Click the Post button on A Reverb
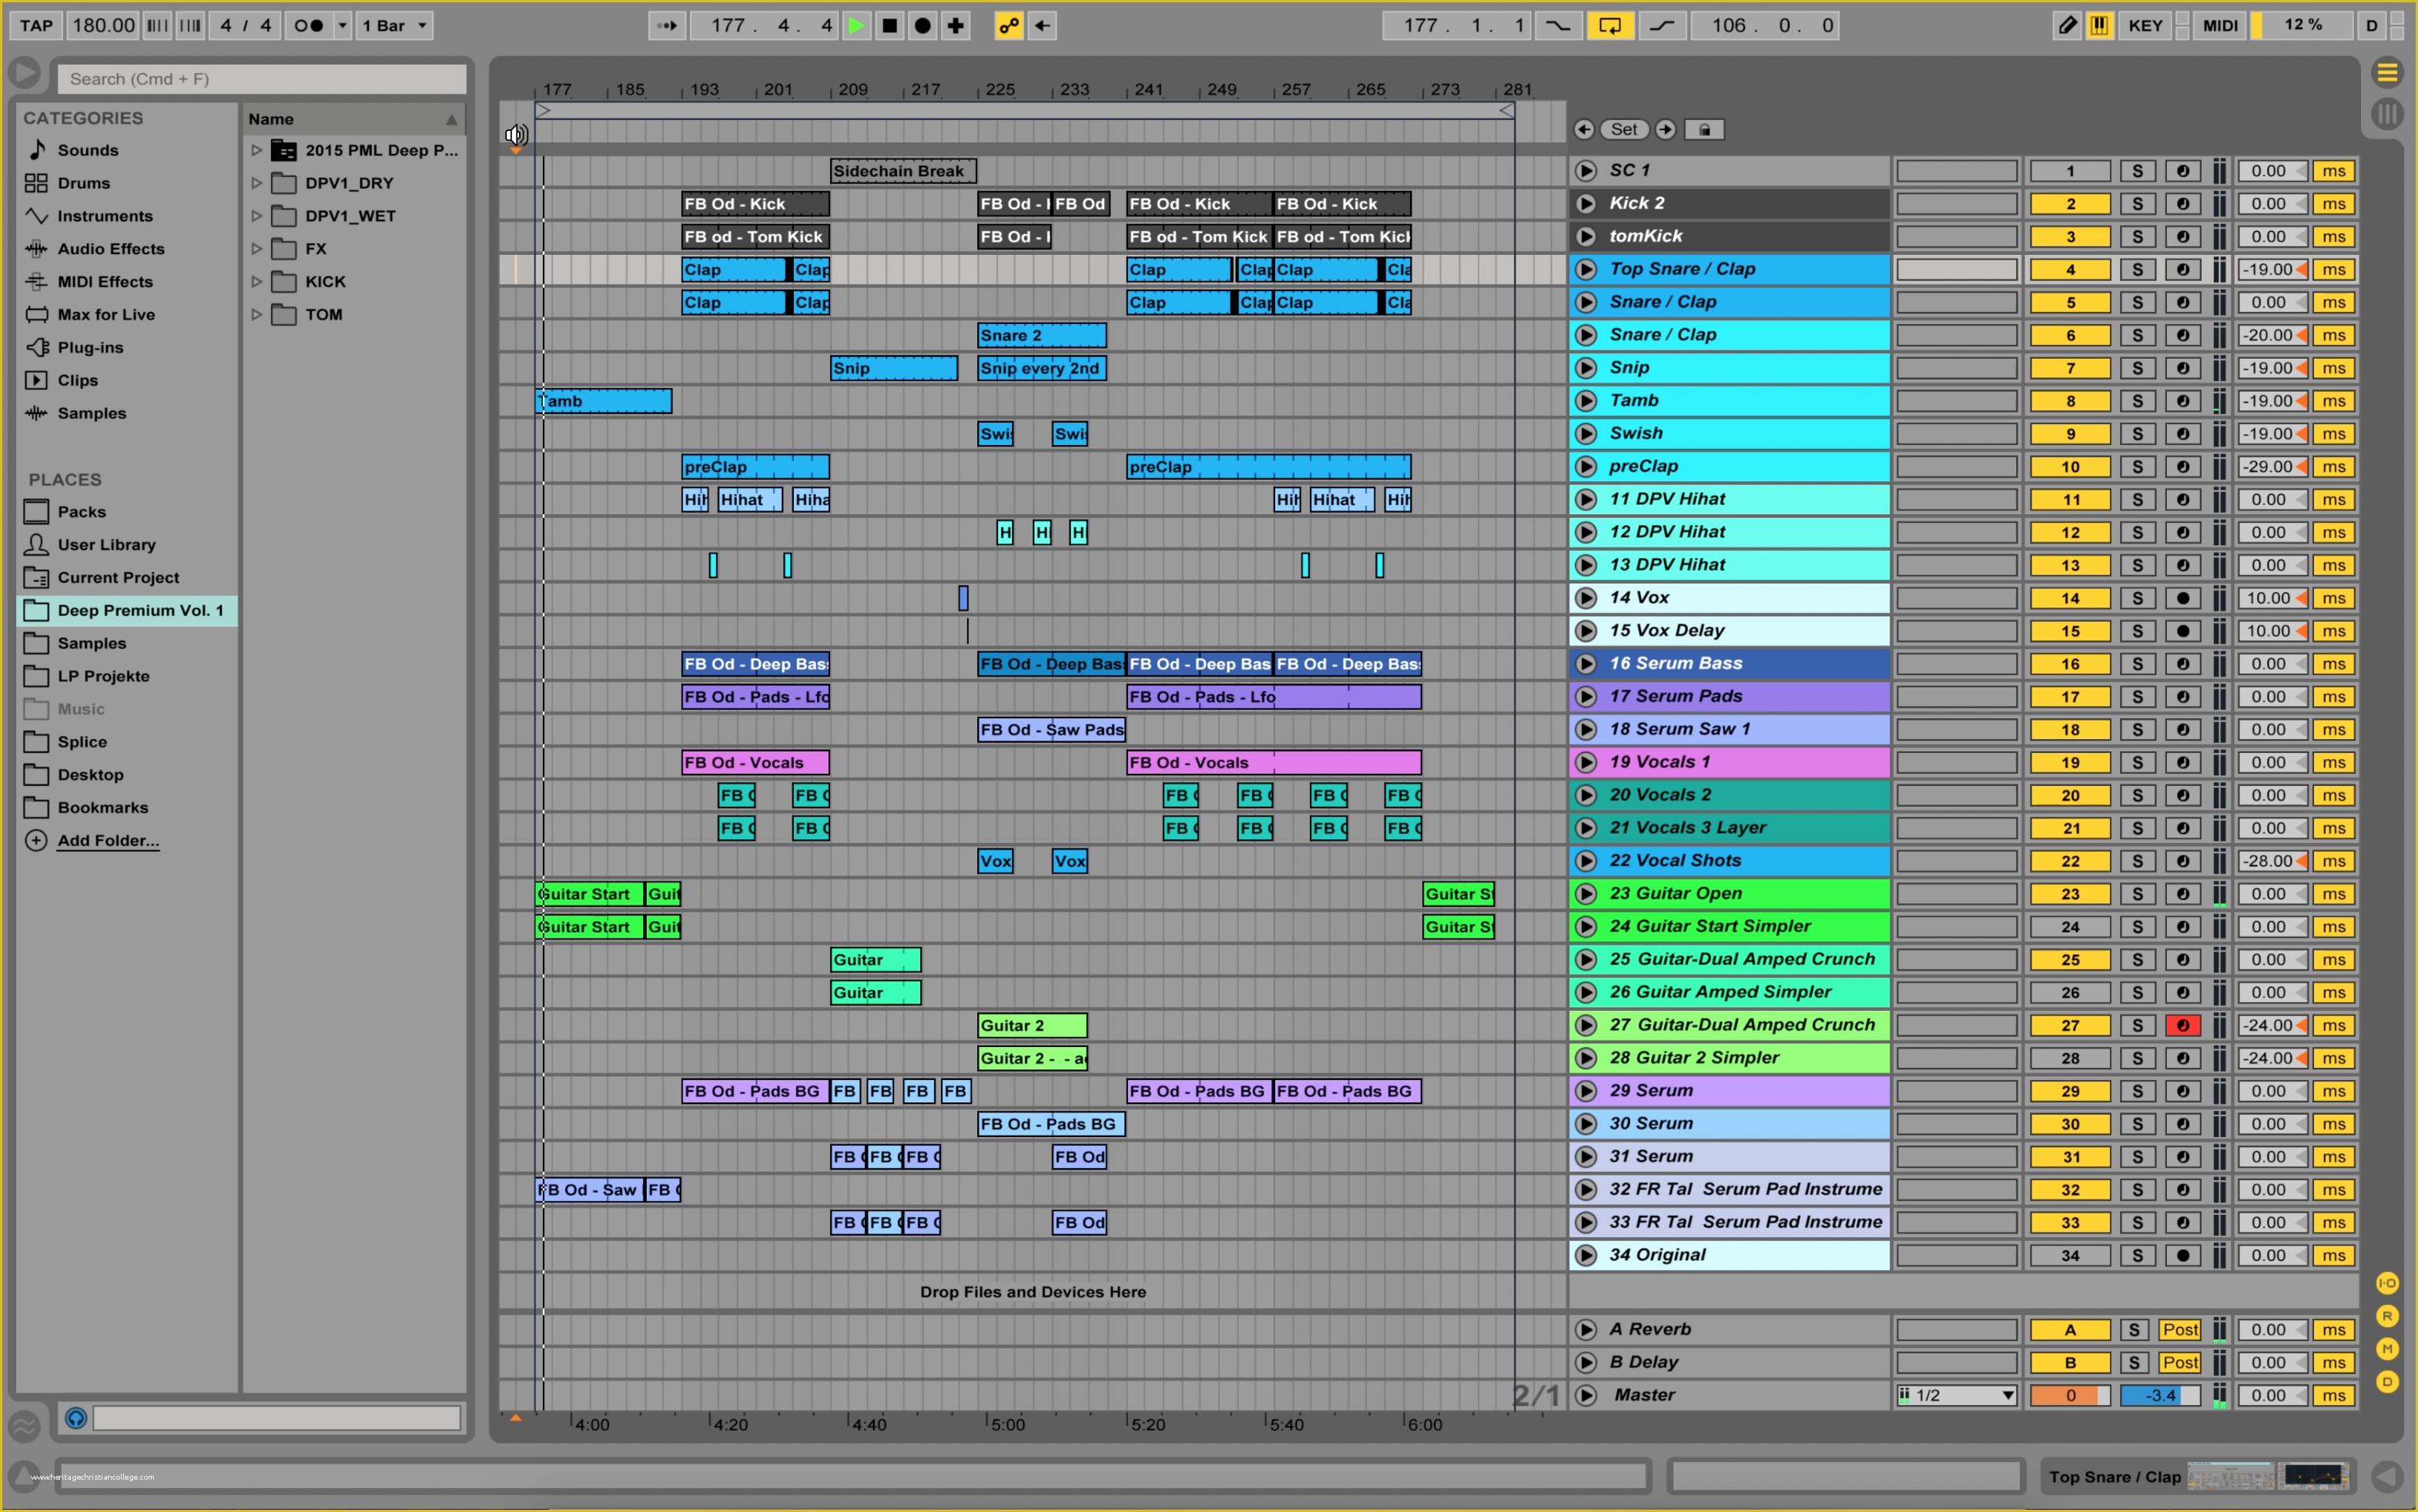2418x1512 pixels. point(2179,1330)
